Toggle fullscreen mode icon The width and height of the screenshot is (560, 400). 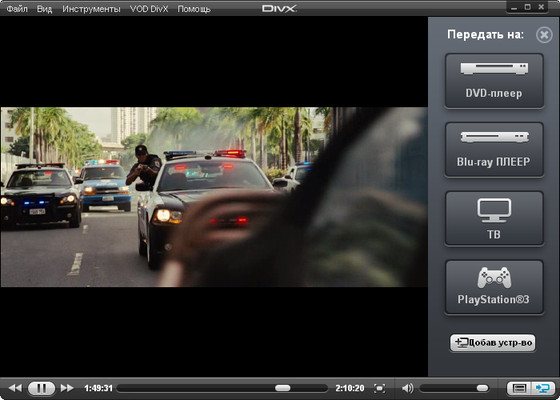pos(379,388)
